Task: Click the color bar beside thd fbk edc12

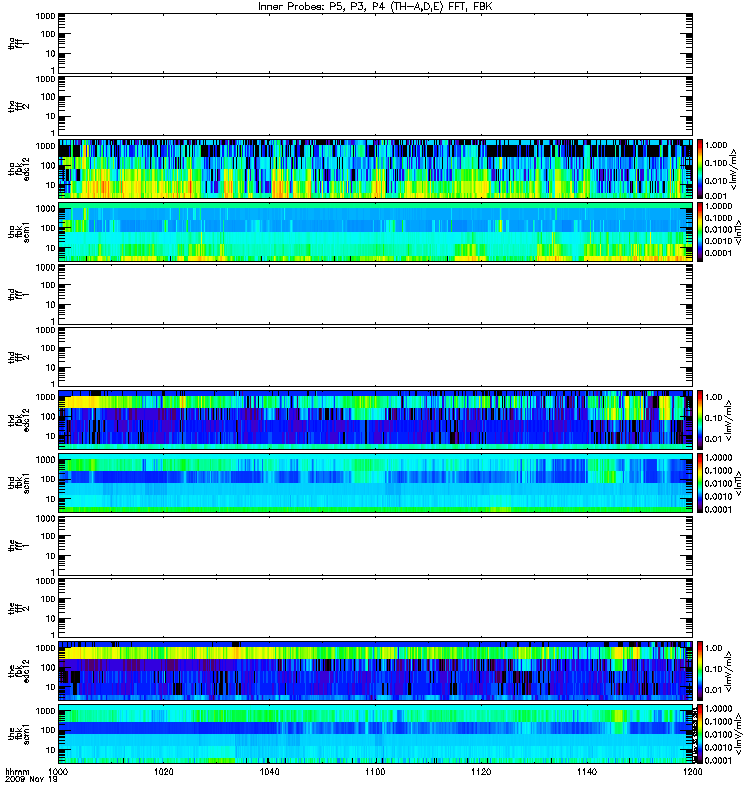Action: 700,420
